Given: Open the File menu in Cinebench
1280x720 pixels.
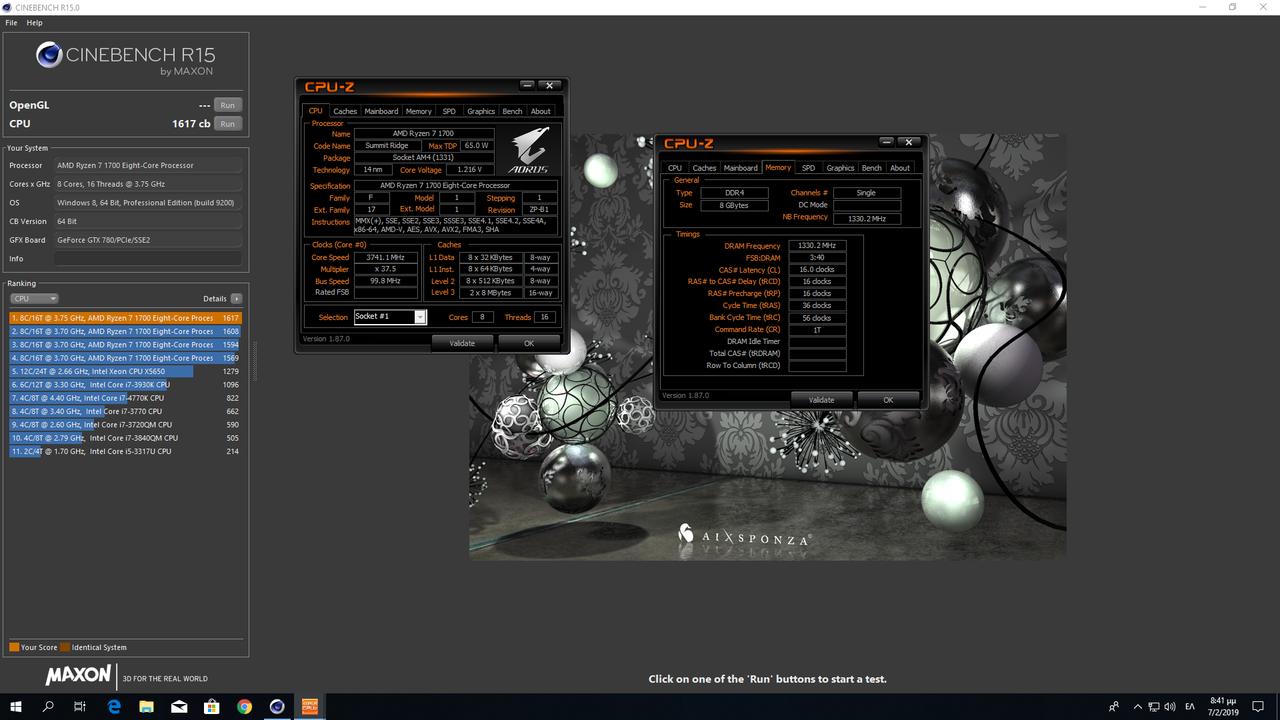Looking at the screenshot, I should tap(11, 23).
